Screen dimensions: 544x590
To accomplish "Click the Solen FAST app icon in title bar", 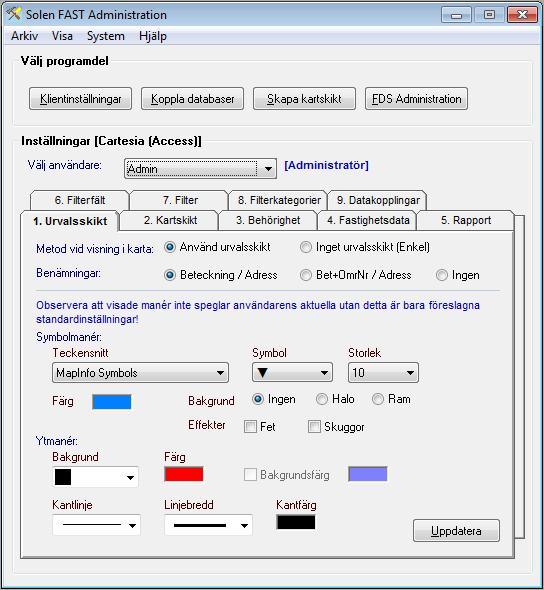I will point(14,14).
